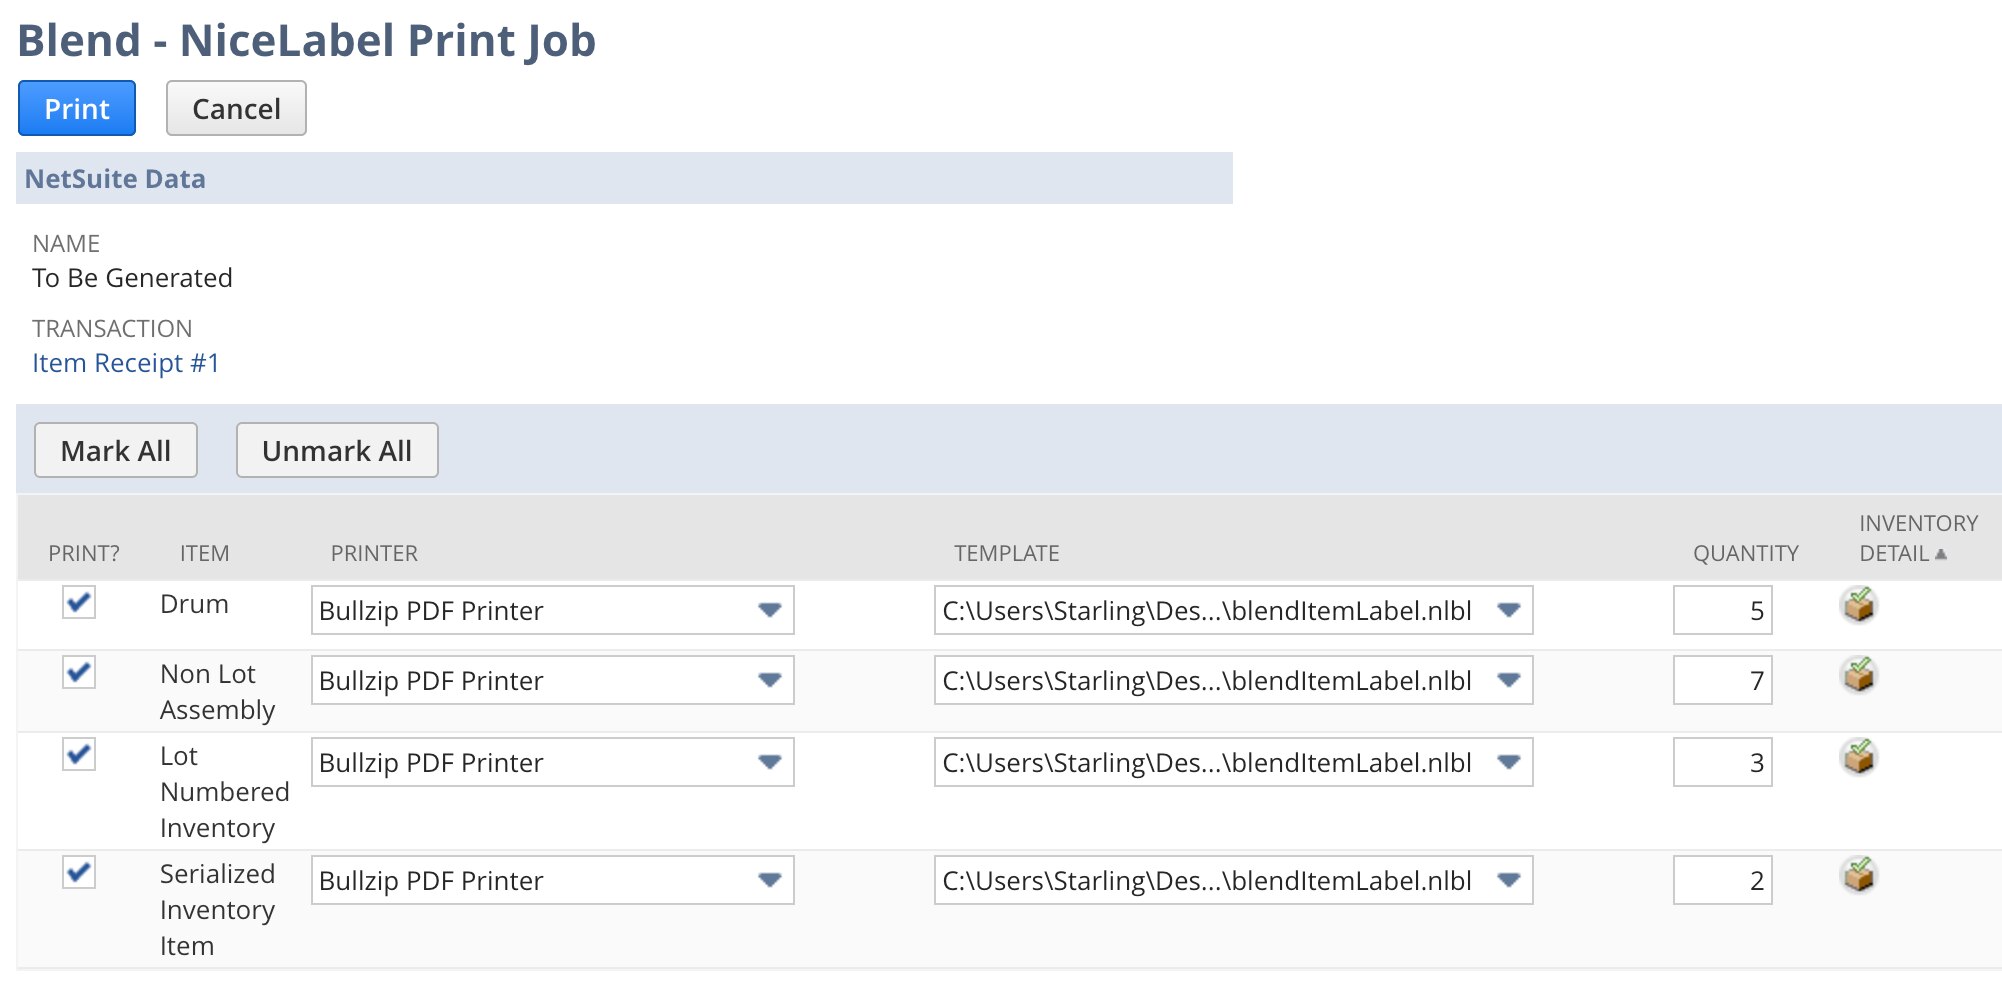The height and width of the screenshot is (990, 2002).
Task: Click the Mark All button
Action: click(x=116, y=450)
